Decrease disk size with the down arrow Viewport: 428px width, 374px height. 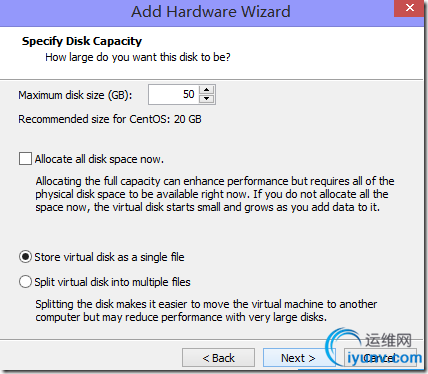tap(207, 98)
